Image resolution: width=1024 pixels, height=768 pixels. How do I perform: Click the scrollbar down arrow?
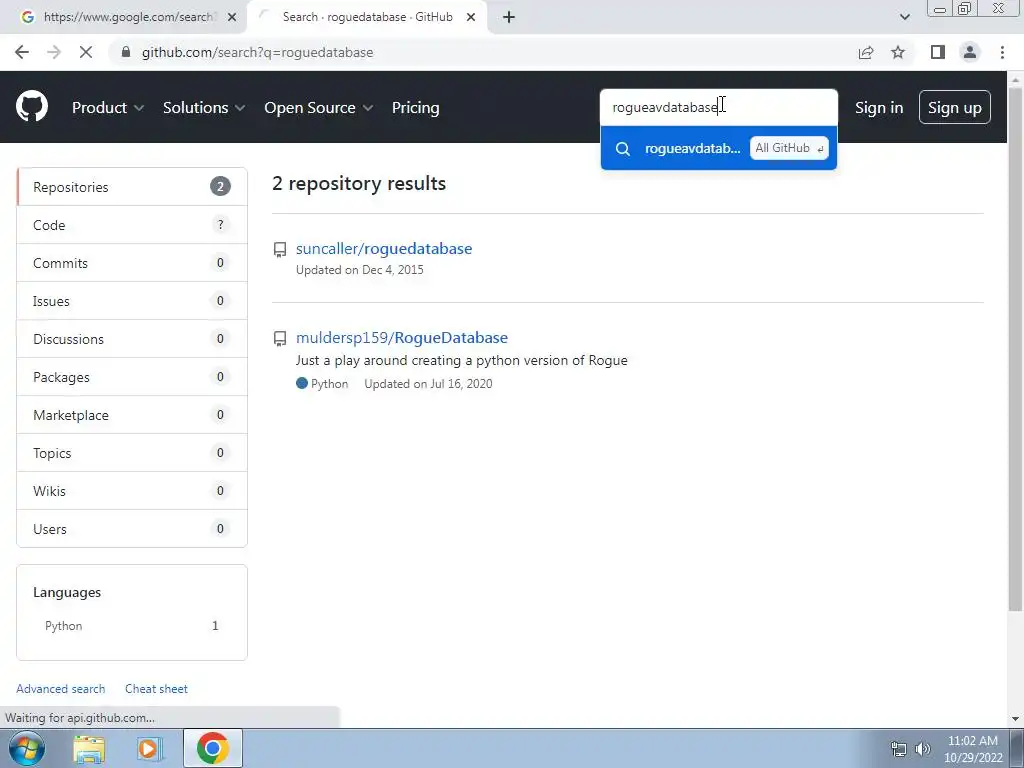point(1015,719)
